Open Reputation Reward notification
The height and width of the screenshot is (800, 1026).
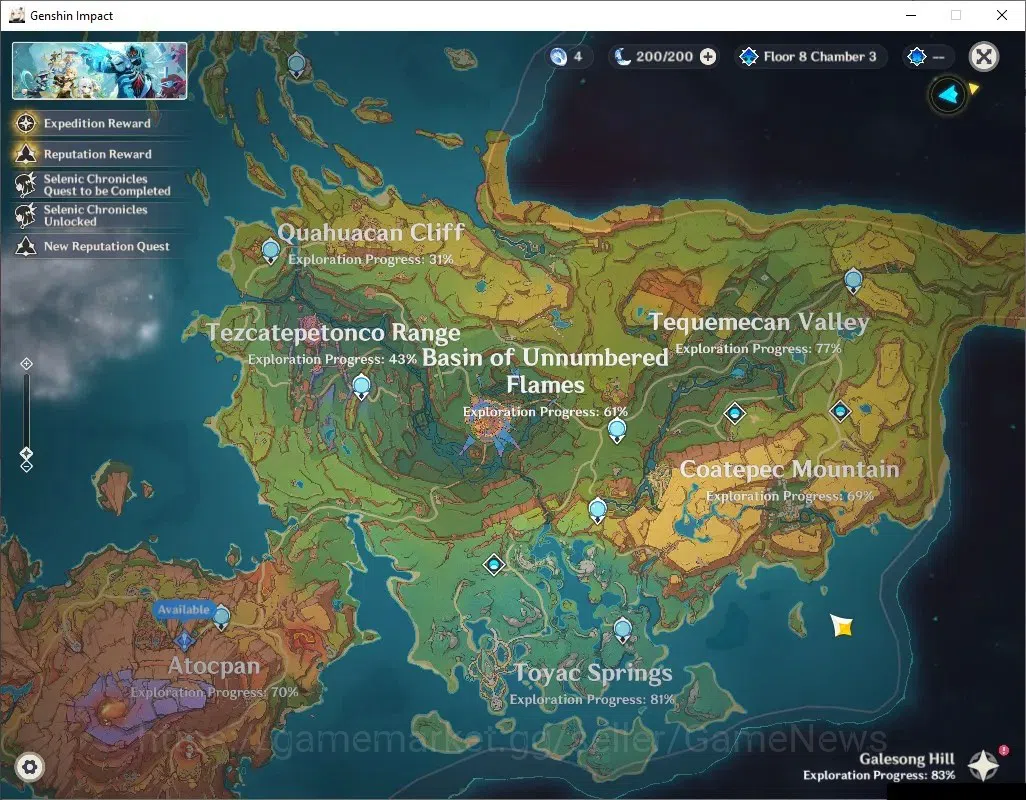tap(97, 154)
